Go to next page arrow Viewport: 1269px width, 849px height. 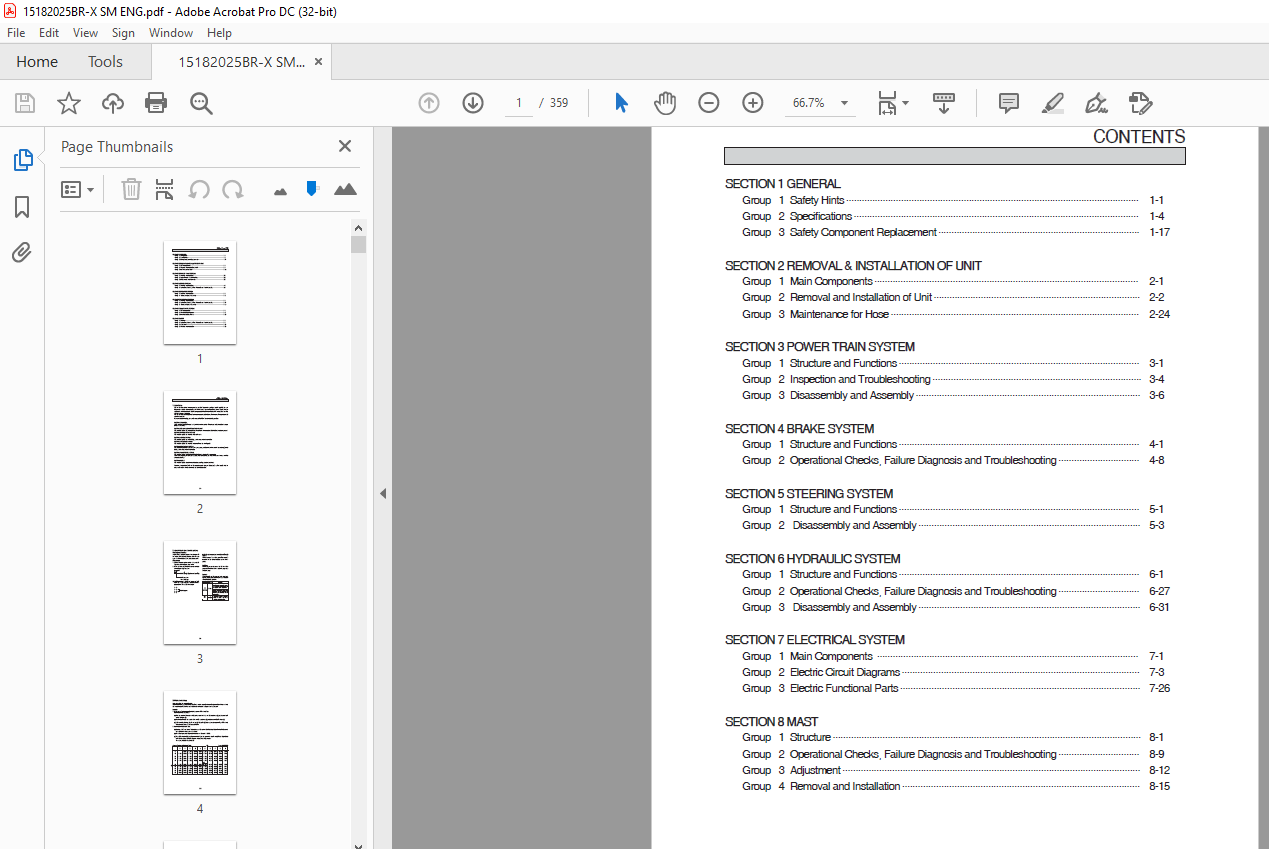[x=473, y=103]
